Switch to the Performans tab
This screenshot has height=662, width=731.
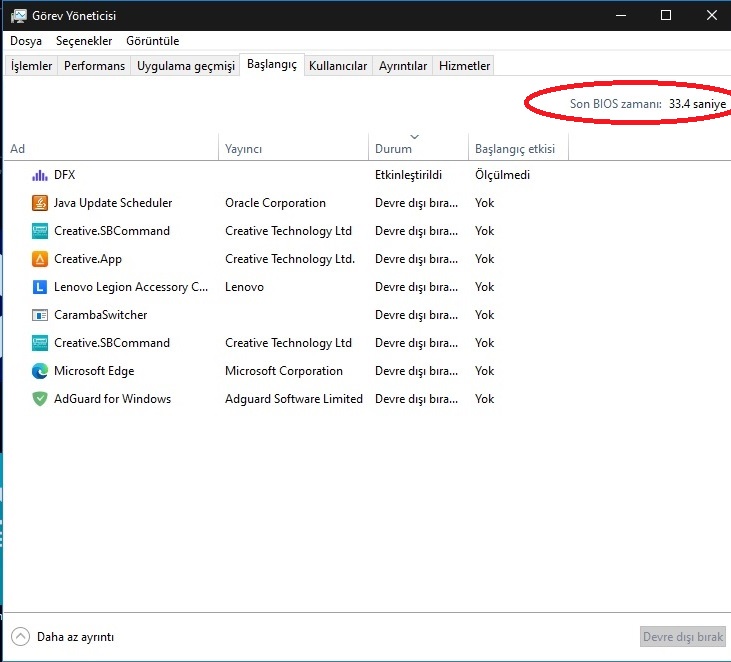pos(94,66)
